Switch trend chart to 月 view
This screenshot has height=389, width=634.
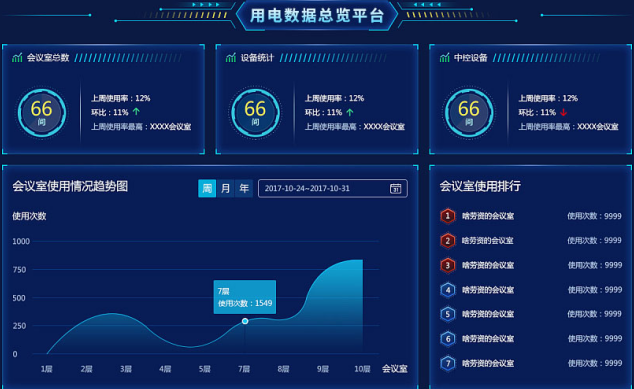coord(226,188)
